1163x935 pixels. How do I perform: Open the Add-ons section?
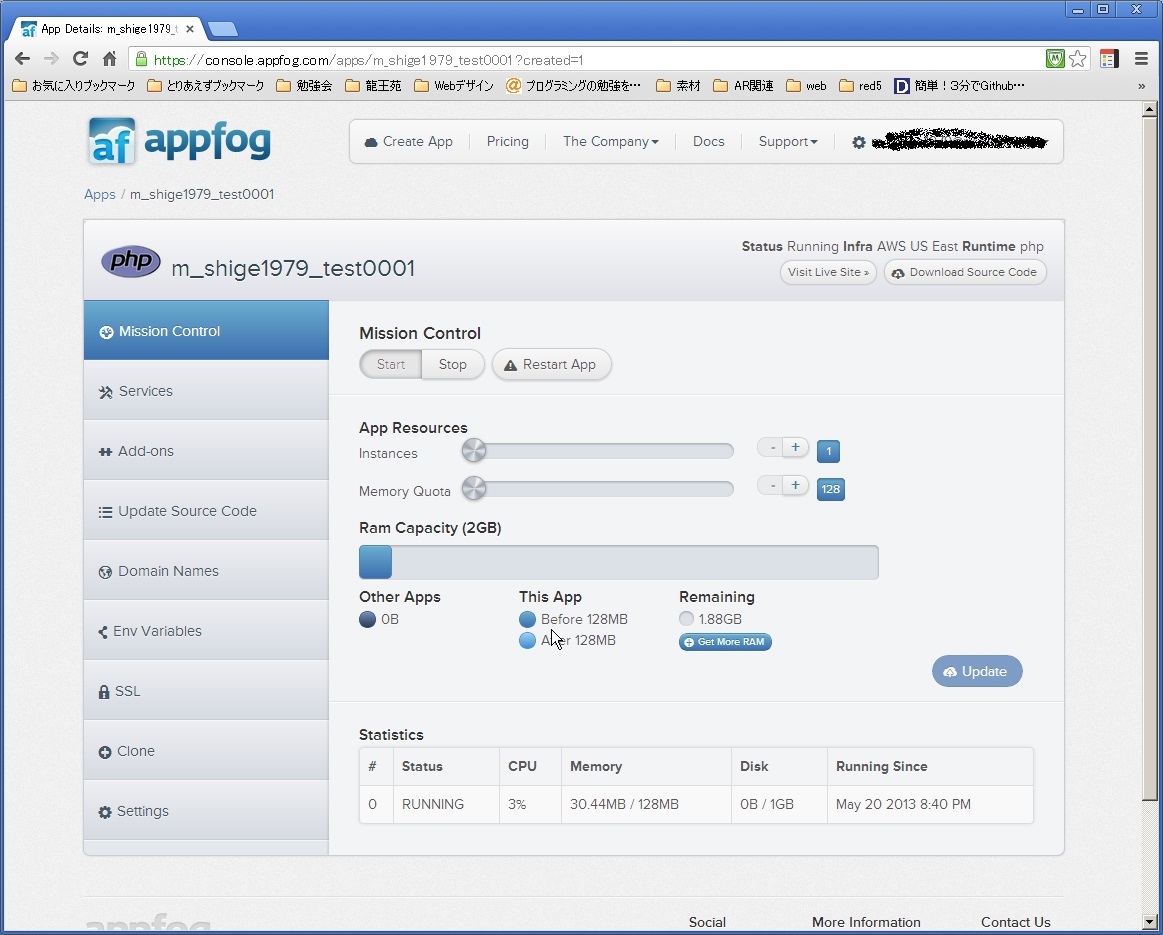pyautogui.click(x=206, y=451)
